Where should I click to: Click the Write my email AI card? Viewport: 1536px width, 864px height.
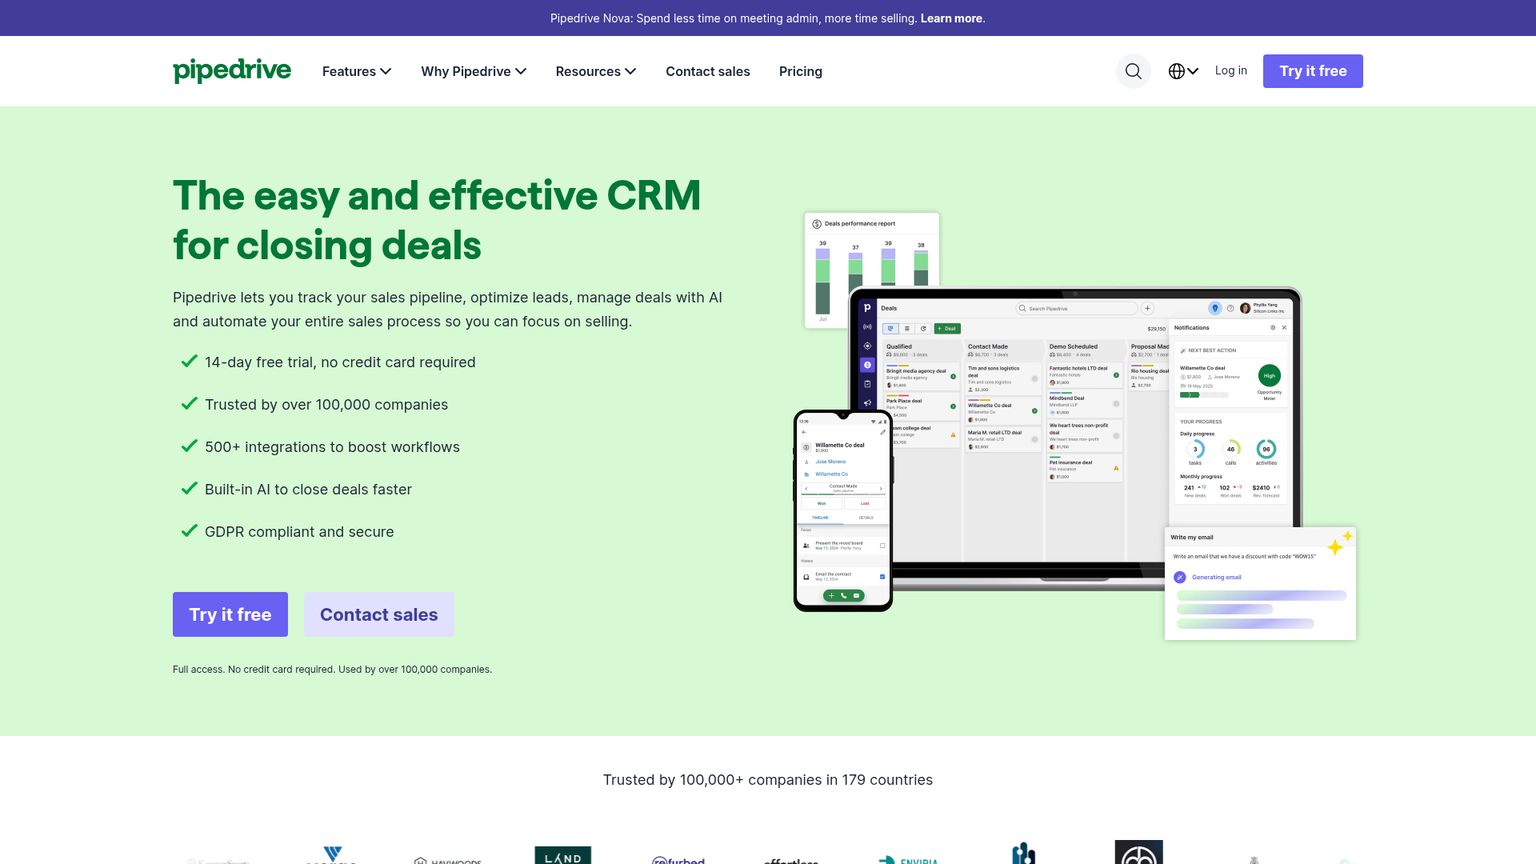1261,583
